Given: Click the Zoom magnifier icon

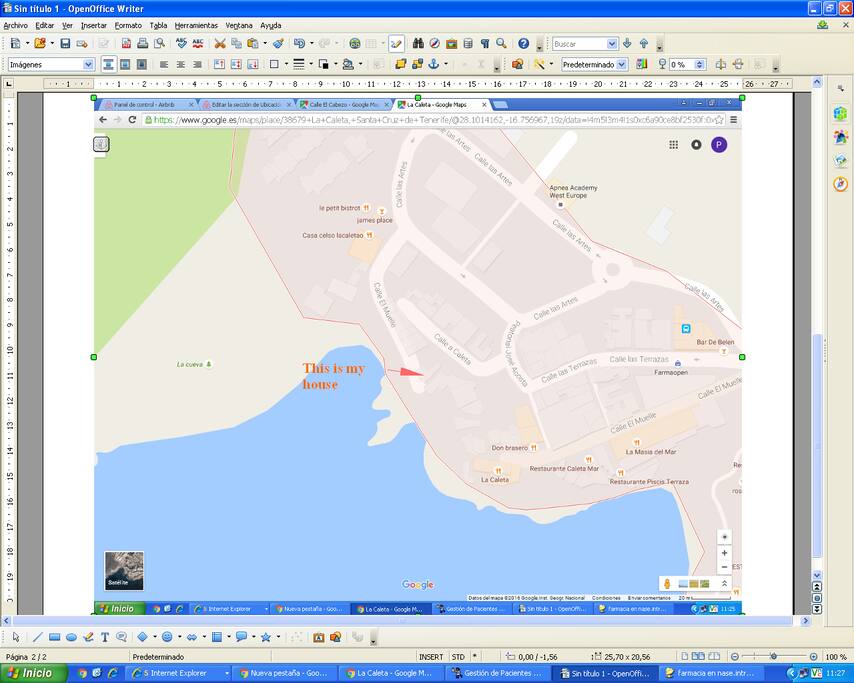Looking at the screenshot, I should [x=501, y=44].
